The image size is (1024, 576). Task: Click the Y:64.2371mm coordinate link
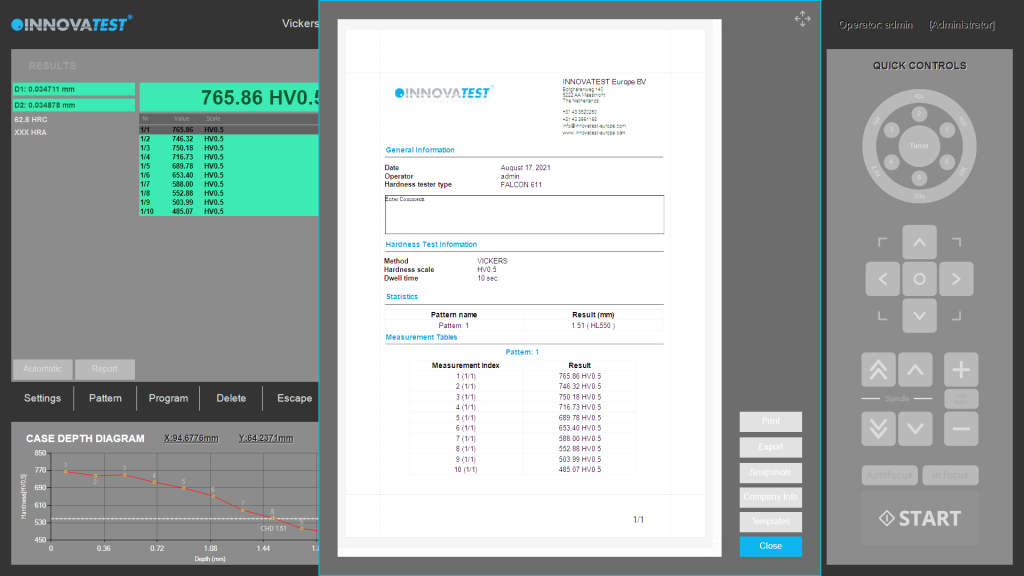click(266, 438)
